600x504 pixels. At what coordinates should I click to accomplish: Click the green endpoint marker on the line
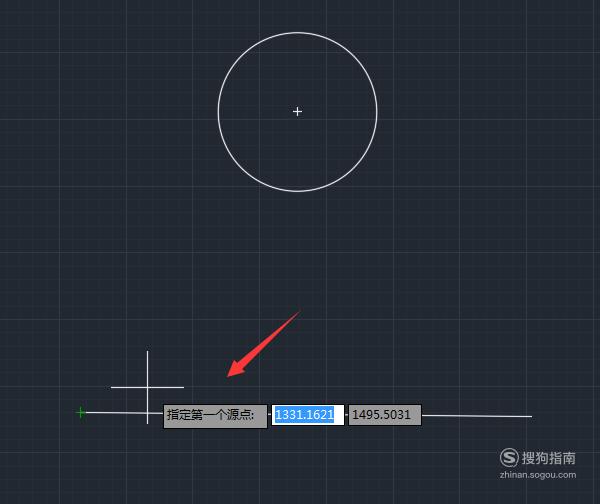point(81,413)
